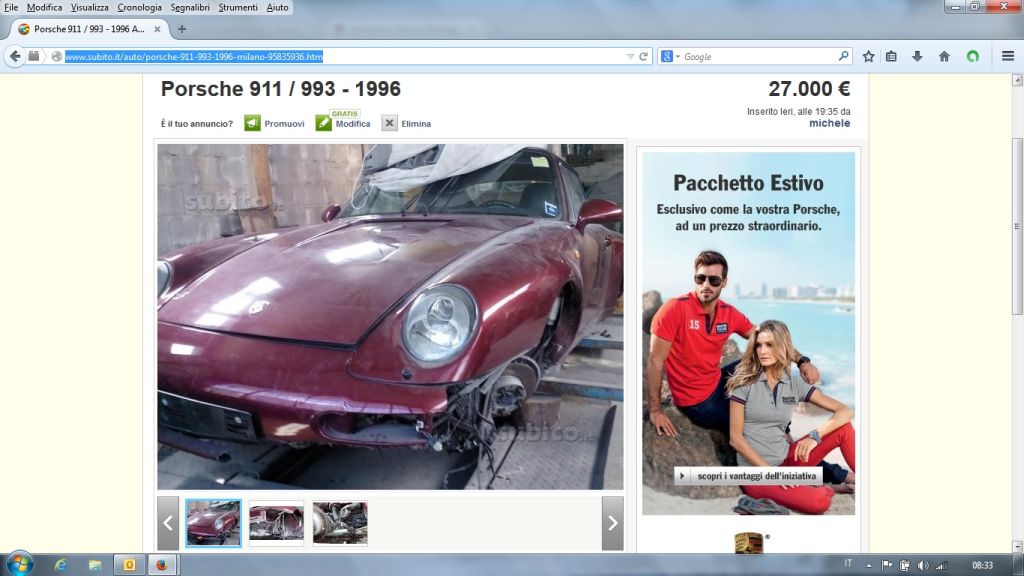Click the Promuovi button
This screenshot has height=576, width=1024.
pyautogui.click(x=274, y=123)
